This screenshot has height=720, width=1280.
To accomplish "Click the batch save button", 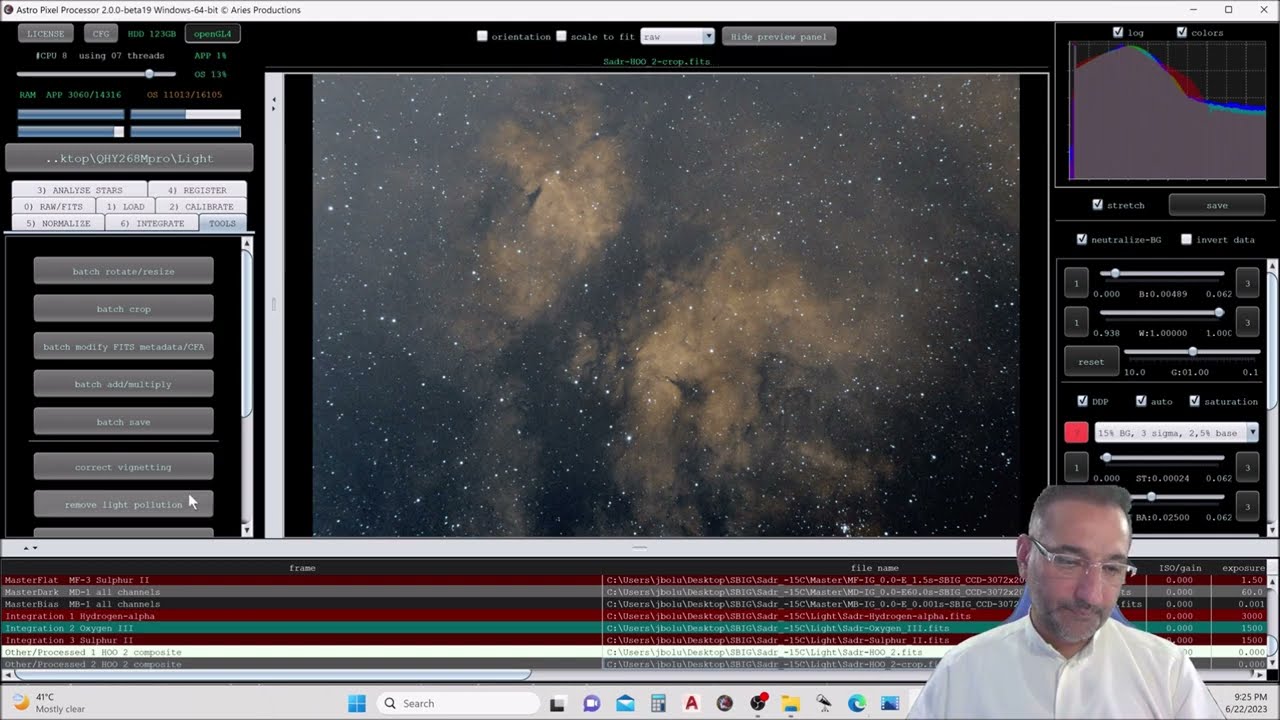I will coord(124,422).
